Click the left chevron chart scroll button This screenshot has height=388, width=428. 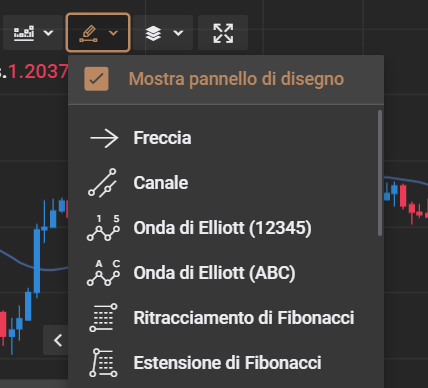[58, 340]
